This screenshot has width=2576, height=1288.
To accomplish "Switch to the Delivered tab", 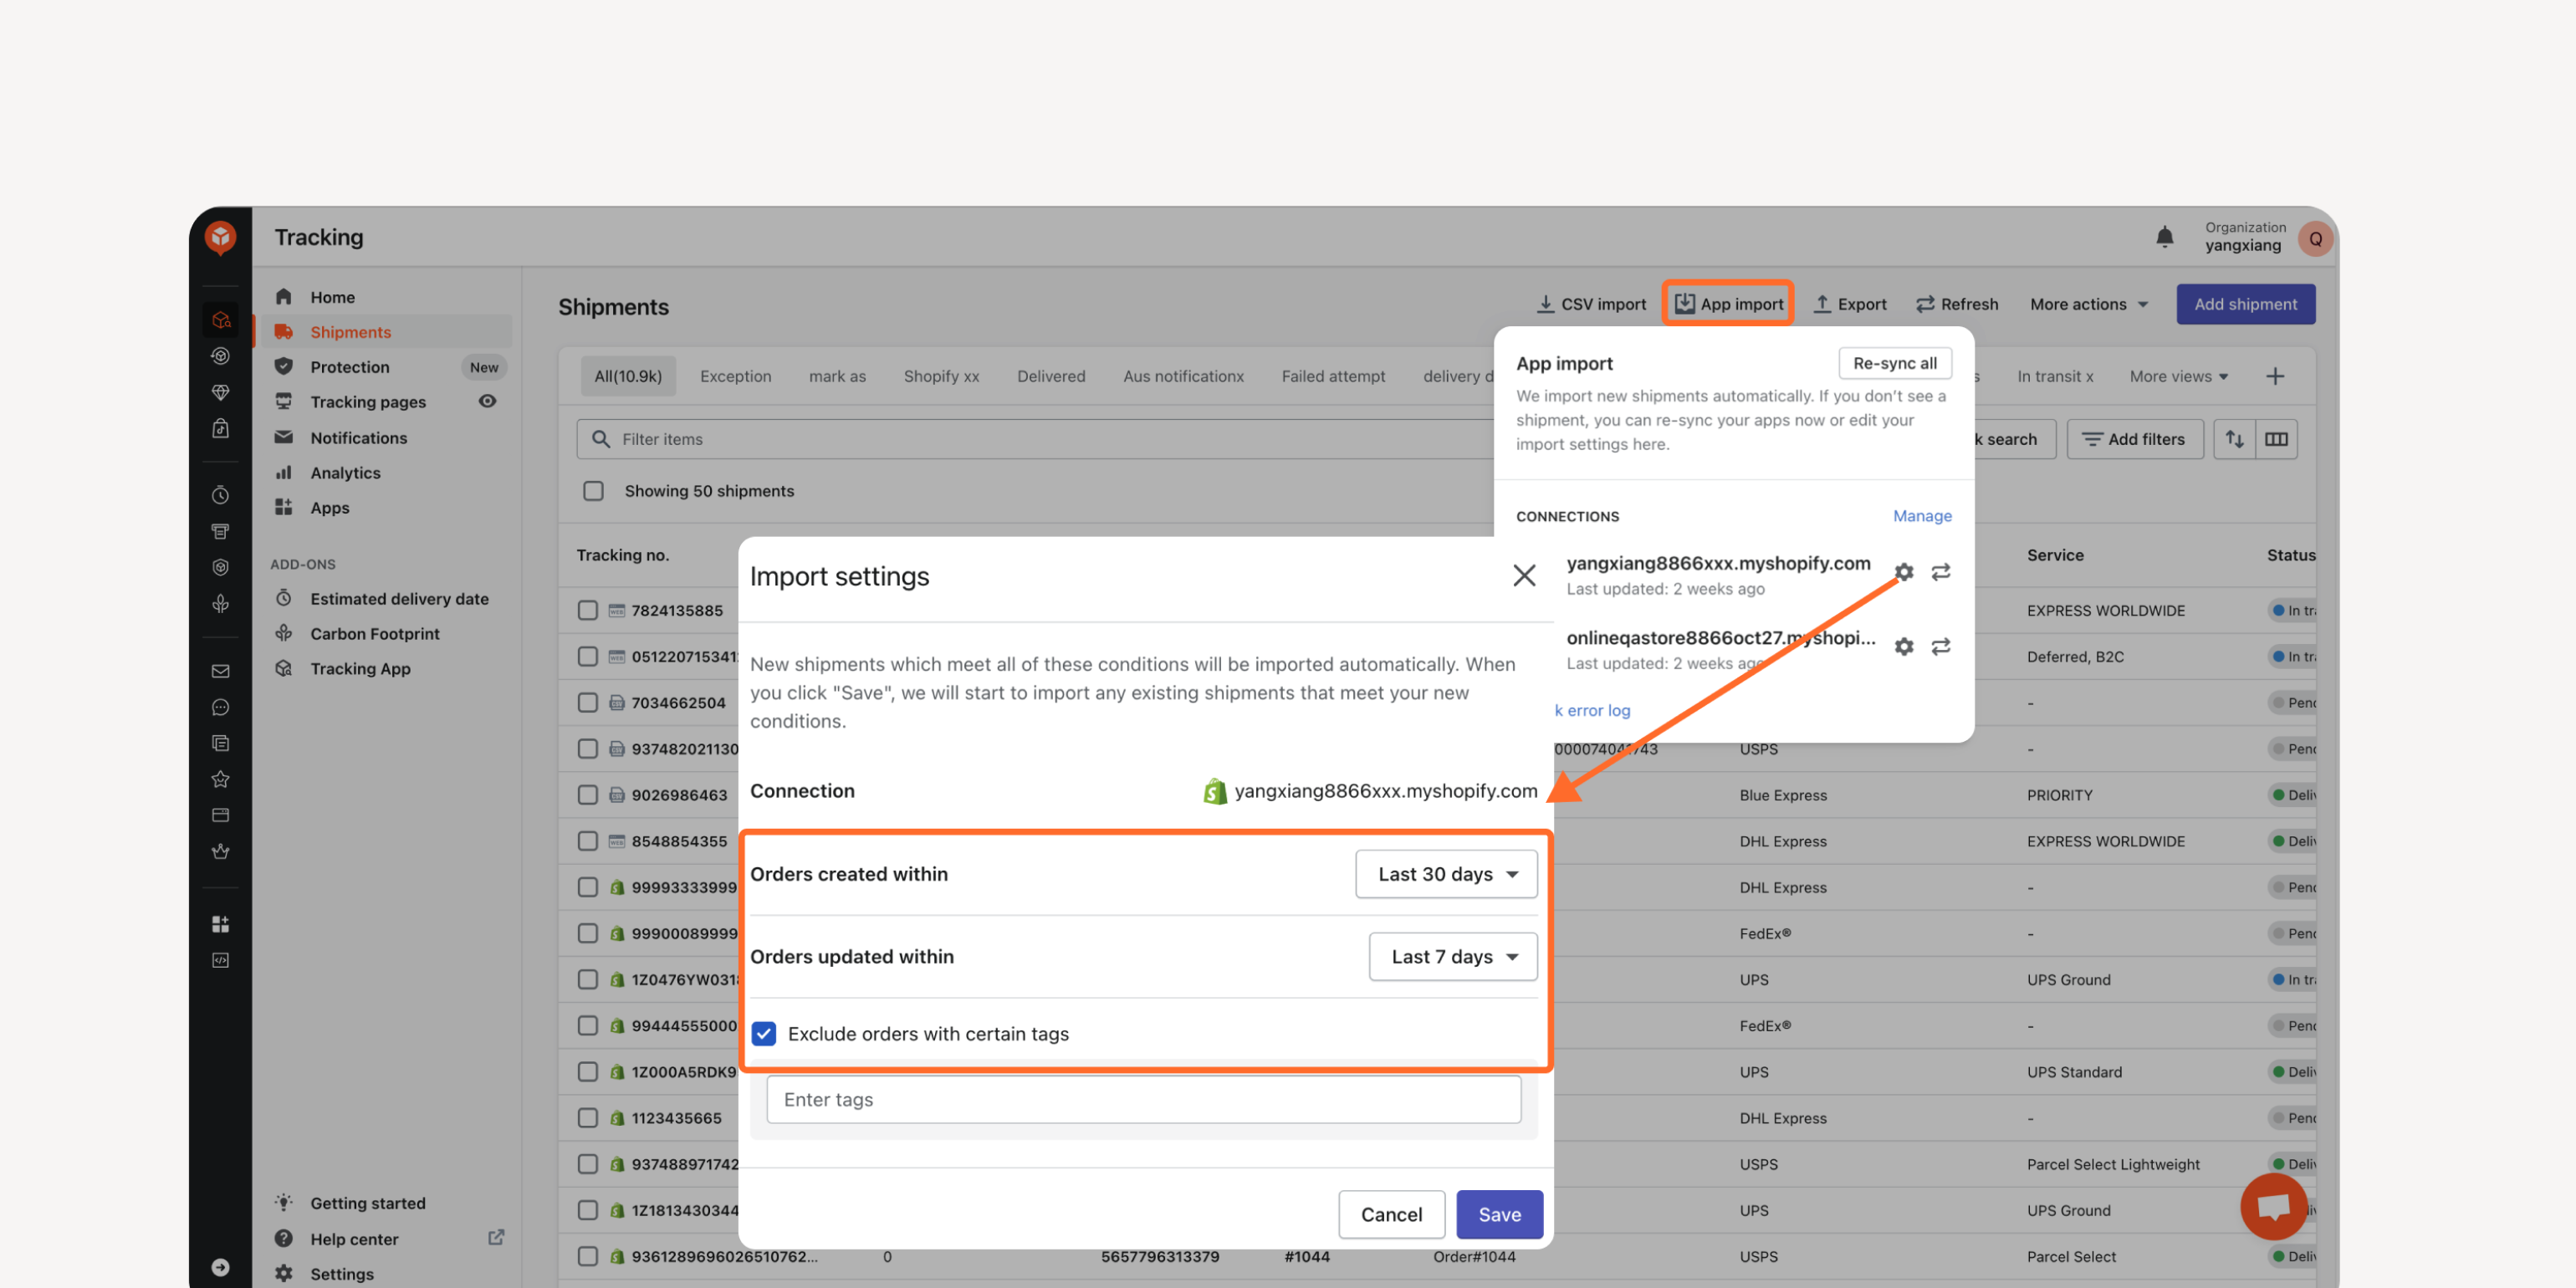I will (x=1051, y=376).
